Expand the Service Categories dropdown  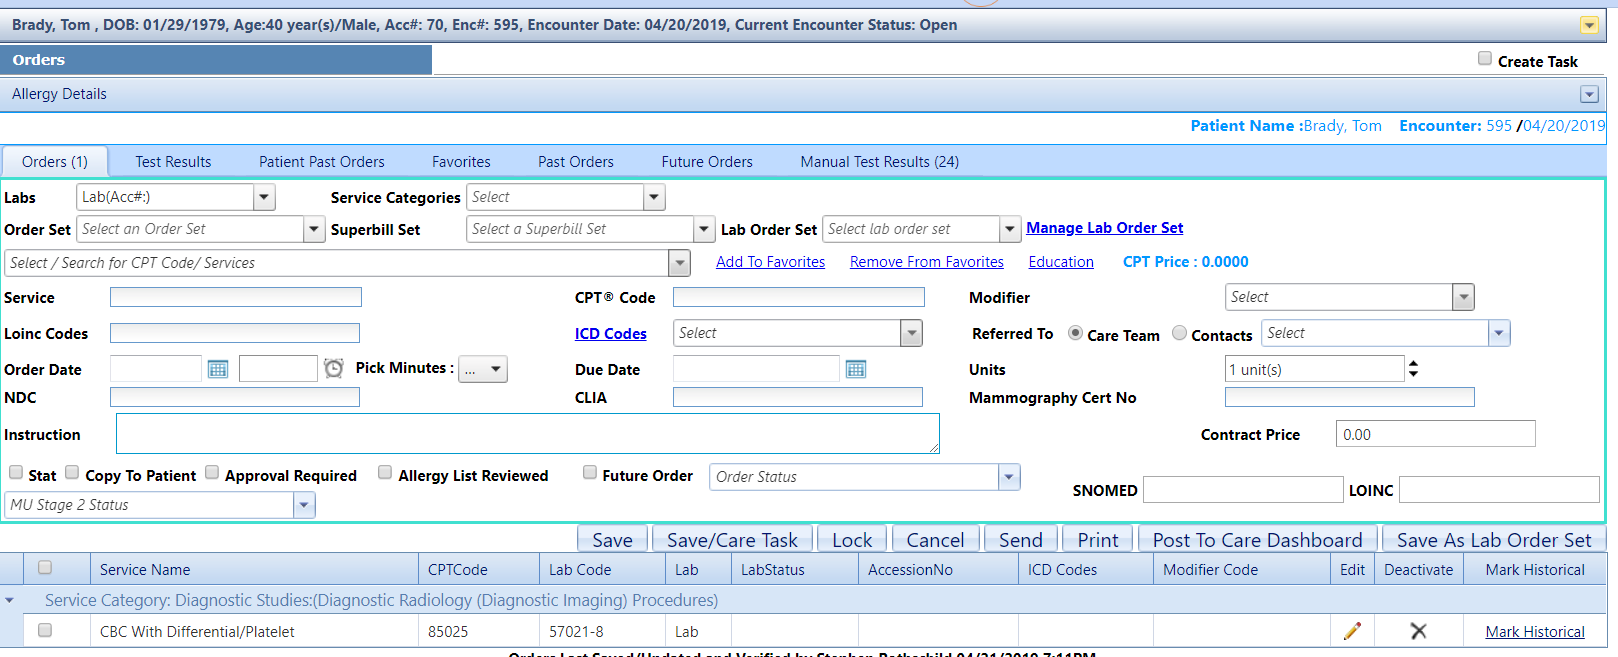click(654, 197)
